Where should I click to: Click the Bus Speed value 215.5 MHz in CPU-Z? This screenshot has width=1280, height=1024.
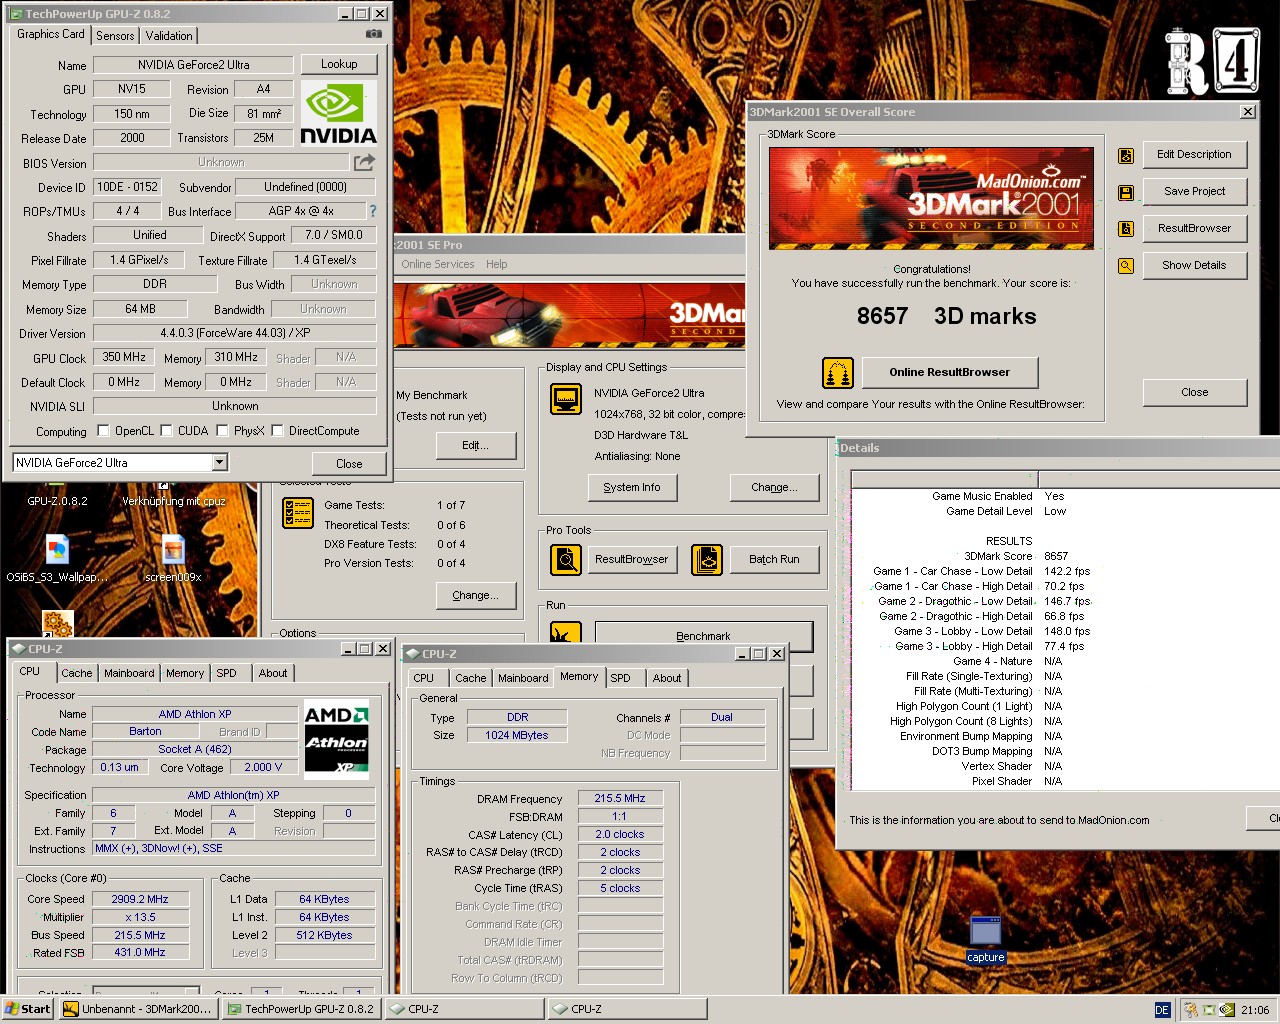(x=139, y=935)
